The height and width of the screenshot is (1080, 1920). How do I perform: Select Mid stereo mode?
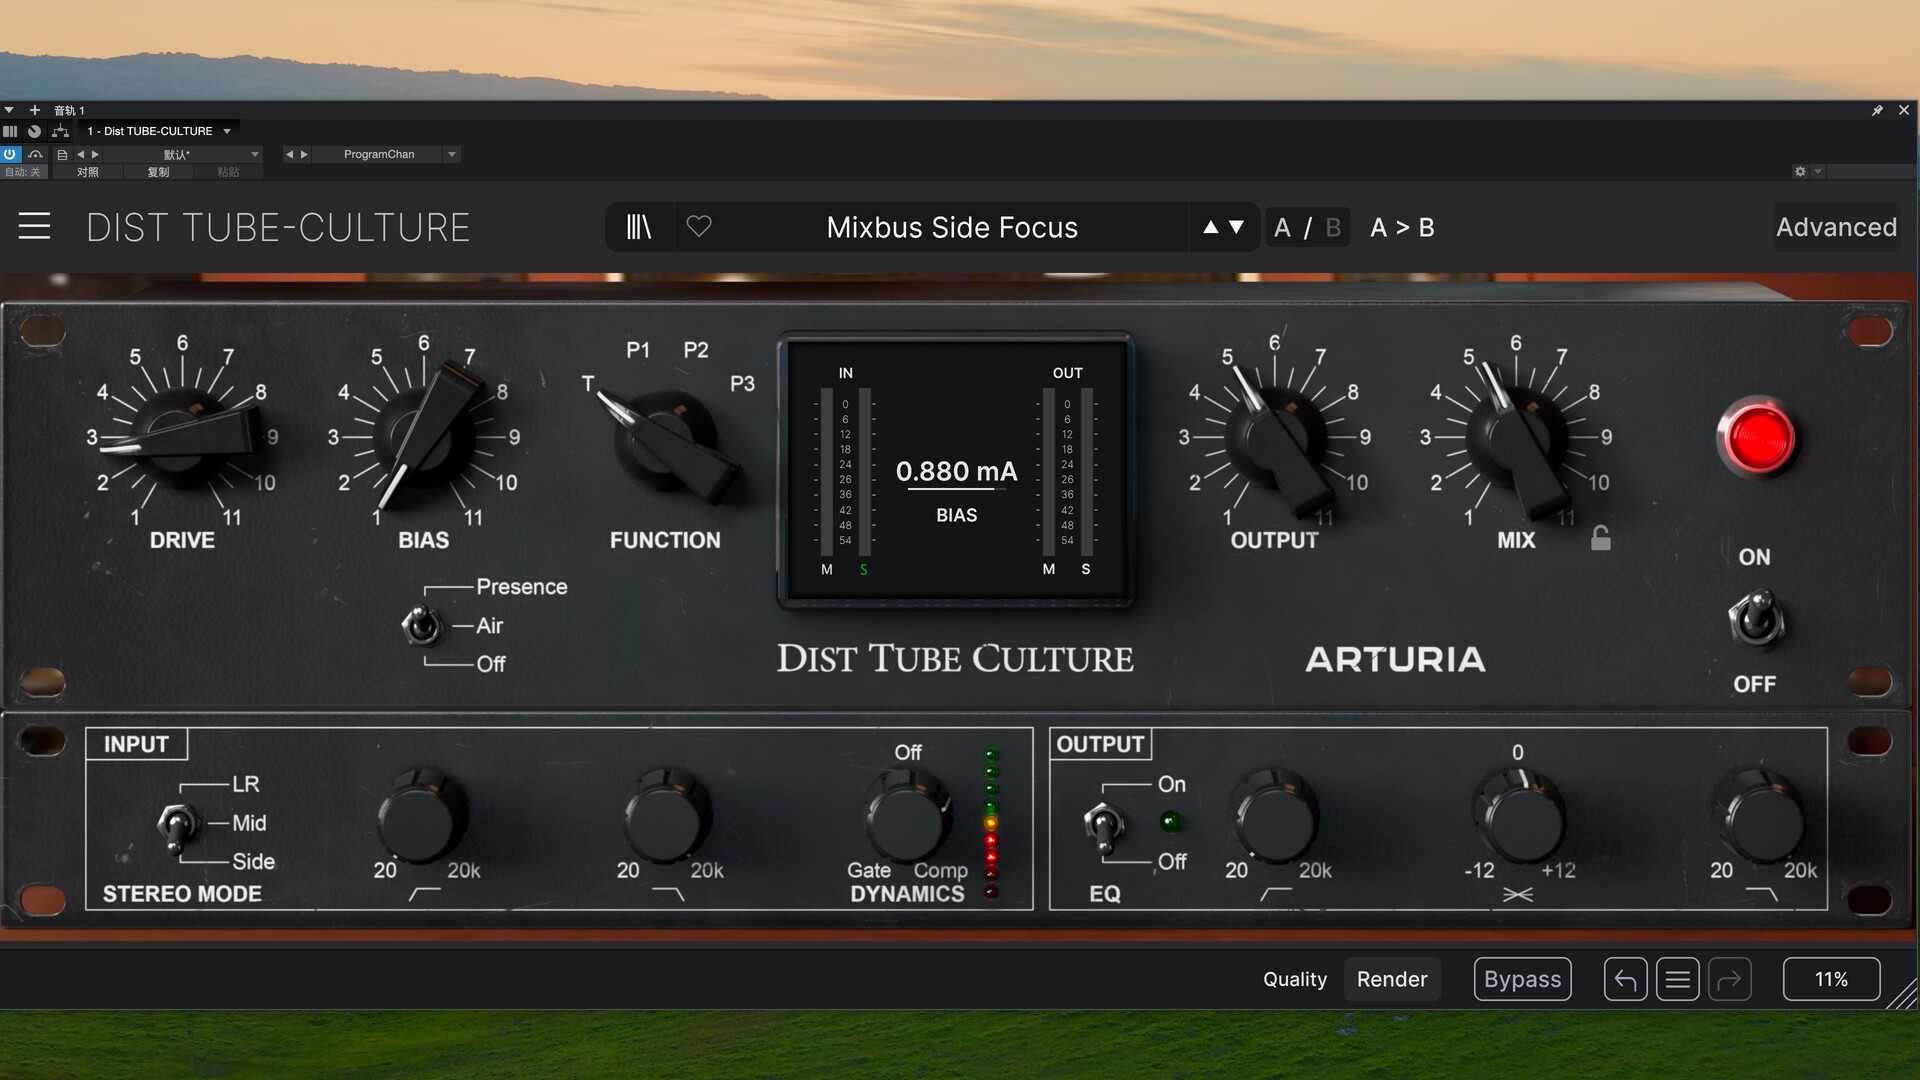click(249, 823)
